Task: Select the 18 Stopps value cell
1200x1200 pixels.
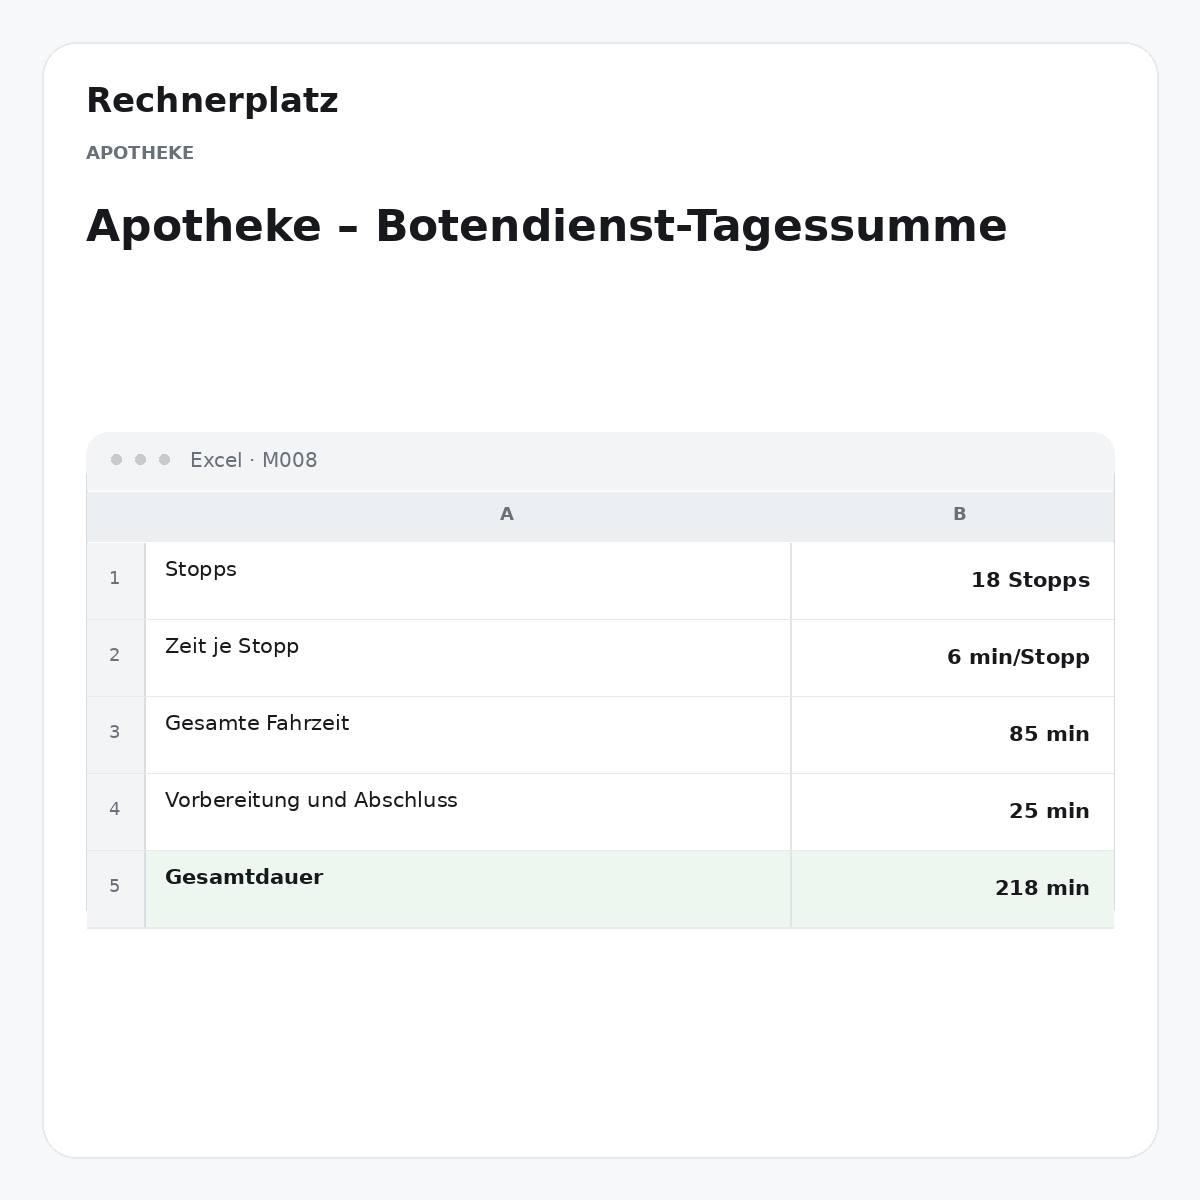Action: [x=952, y=581]
